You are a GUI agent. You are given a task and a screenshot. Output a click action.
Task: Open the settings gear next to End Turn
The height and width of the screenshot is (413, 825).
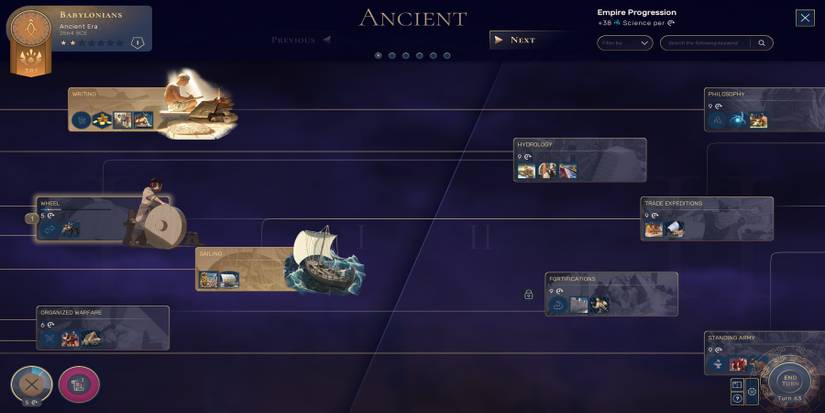(x=752, y=391)
